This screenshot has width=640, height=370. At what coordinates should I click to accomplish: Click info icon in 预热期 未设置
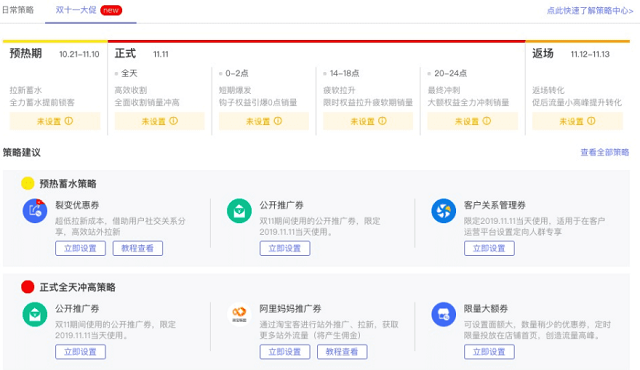pyautogui.click(x=69, y=121)
